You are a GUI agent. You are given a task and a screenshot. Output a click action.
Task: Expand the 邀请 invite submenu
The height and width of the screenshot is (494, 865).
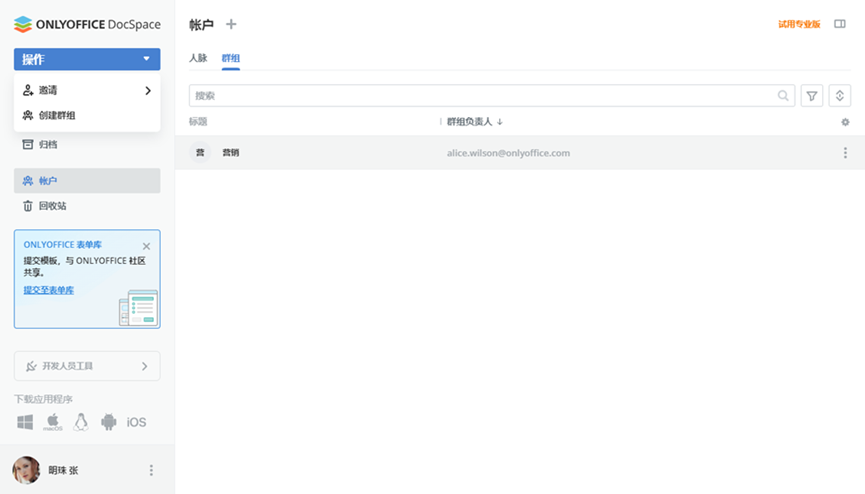pos(87,90)
